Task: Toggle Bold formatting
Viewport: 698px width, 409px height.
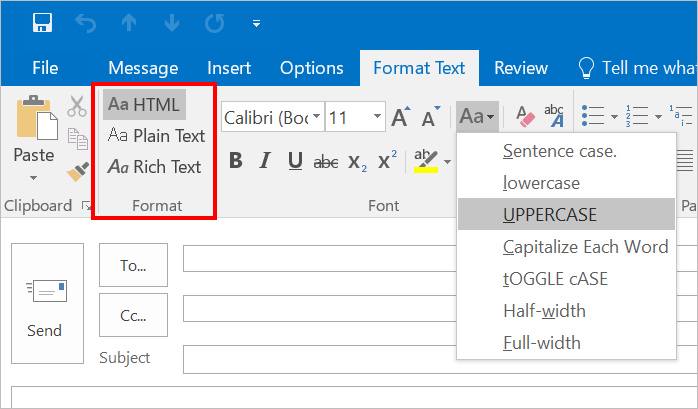Action: (x=236, y=161)
